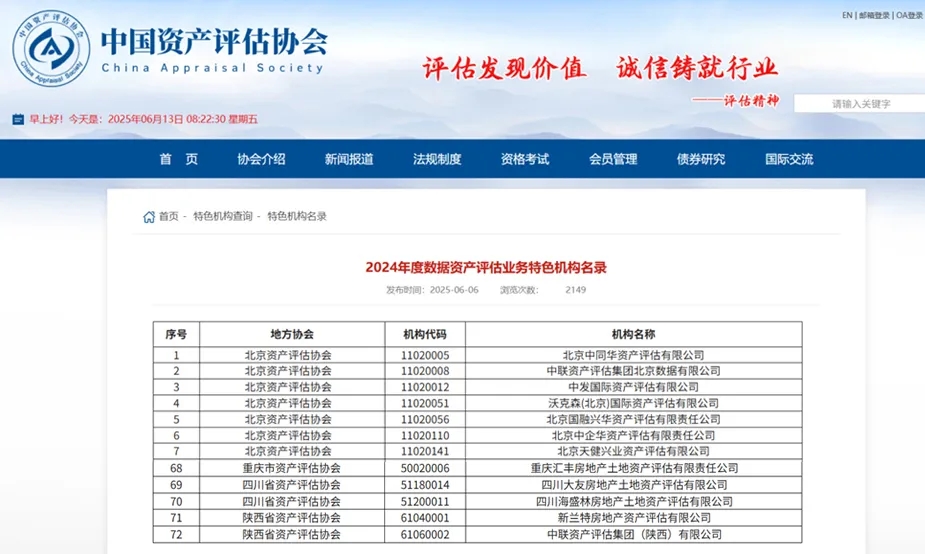Click the 特色机构名录 breadcrumb link
925x554 pixels.
pos(297,217)
